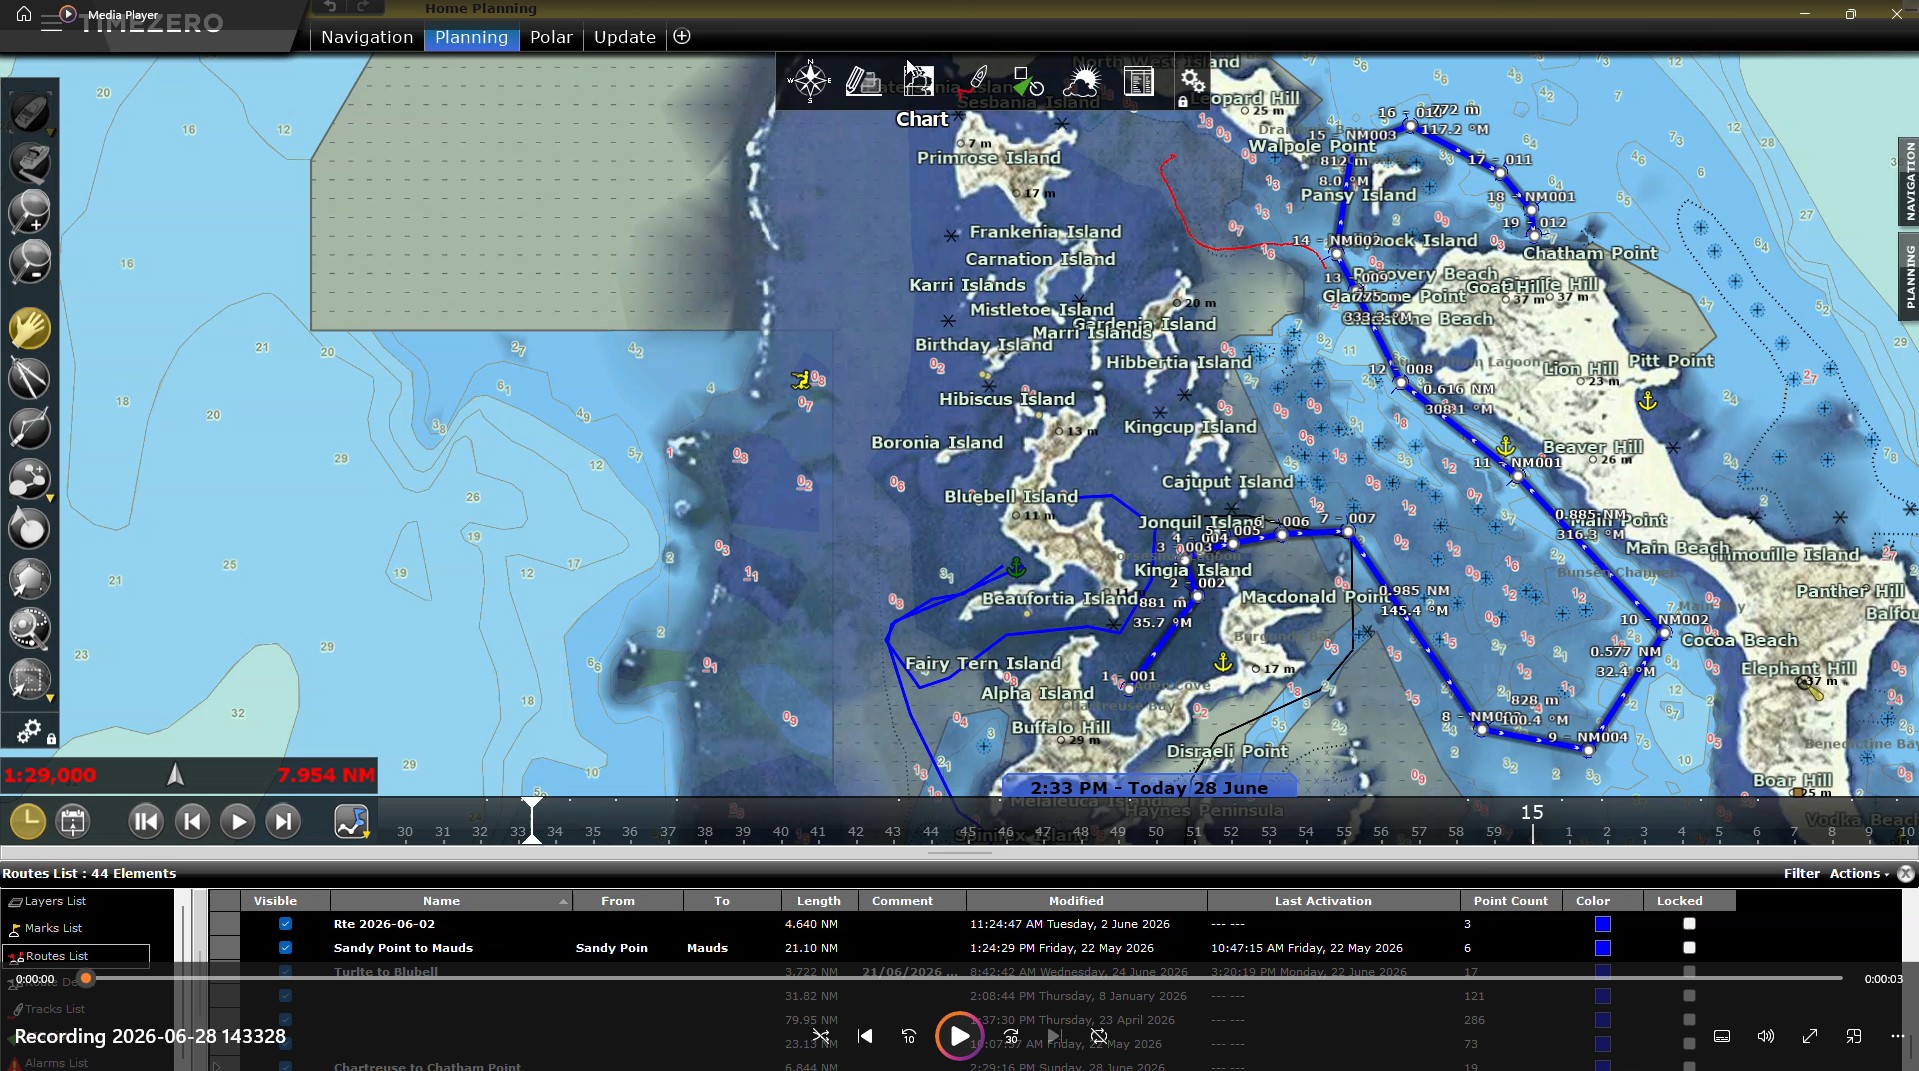Open the Layers List
This screenshot has width=1919, height=1071.
click(x=55, y=901)
